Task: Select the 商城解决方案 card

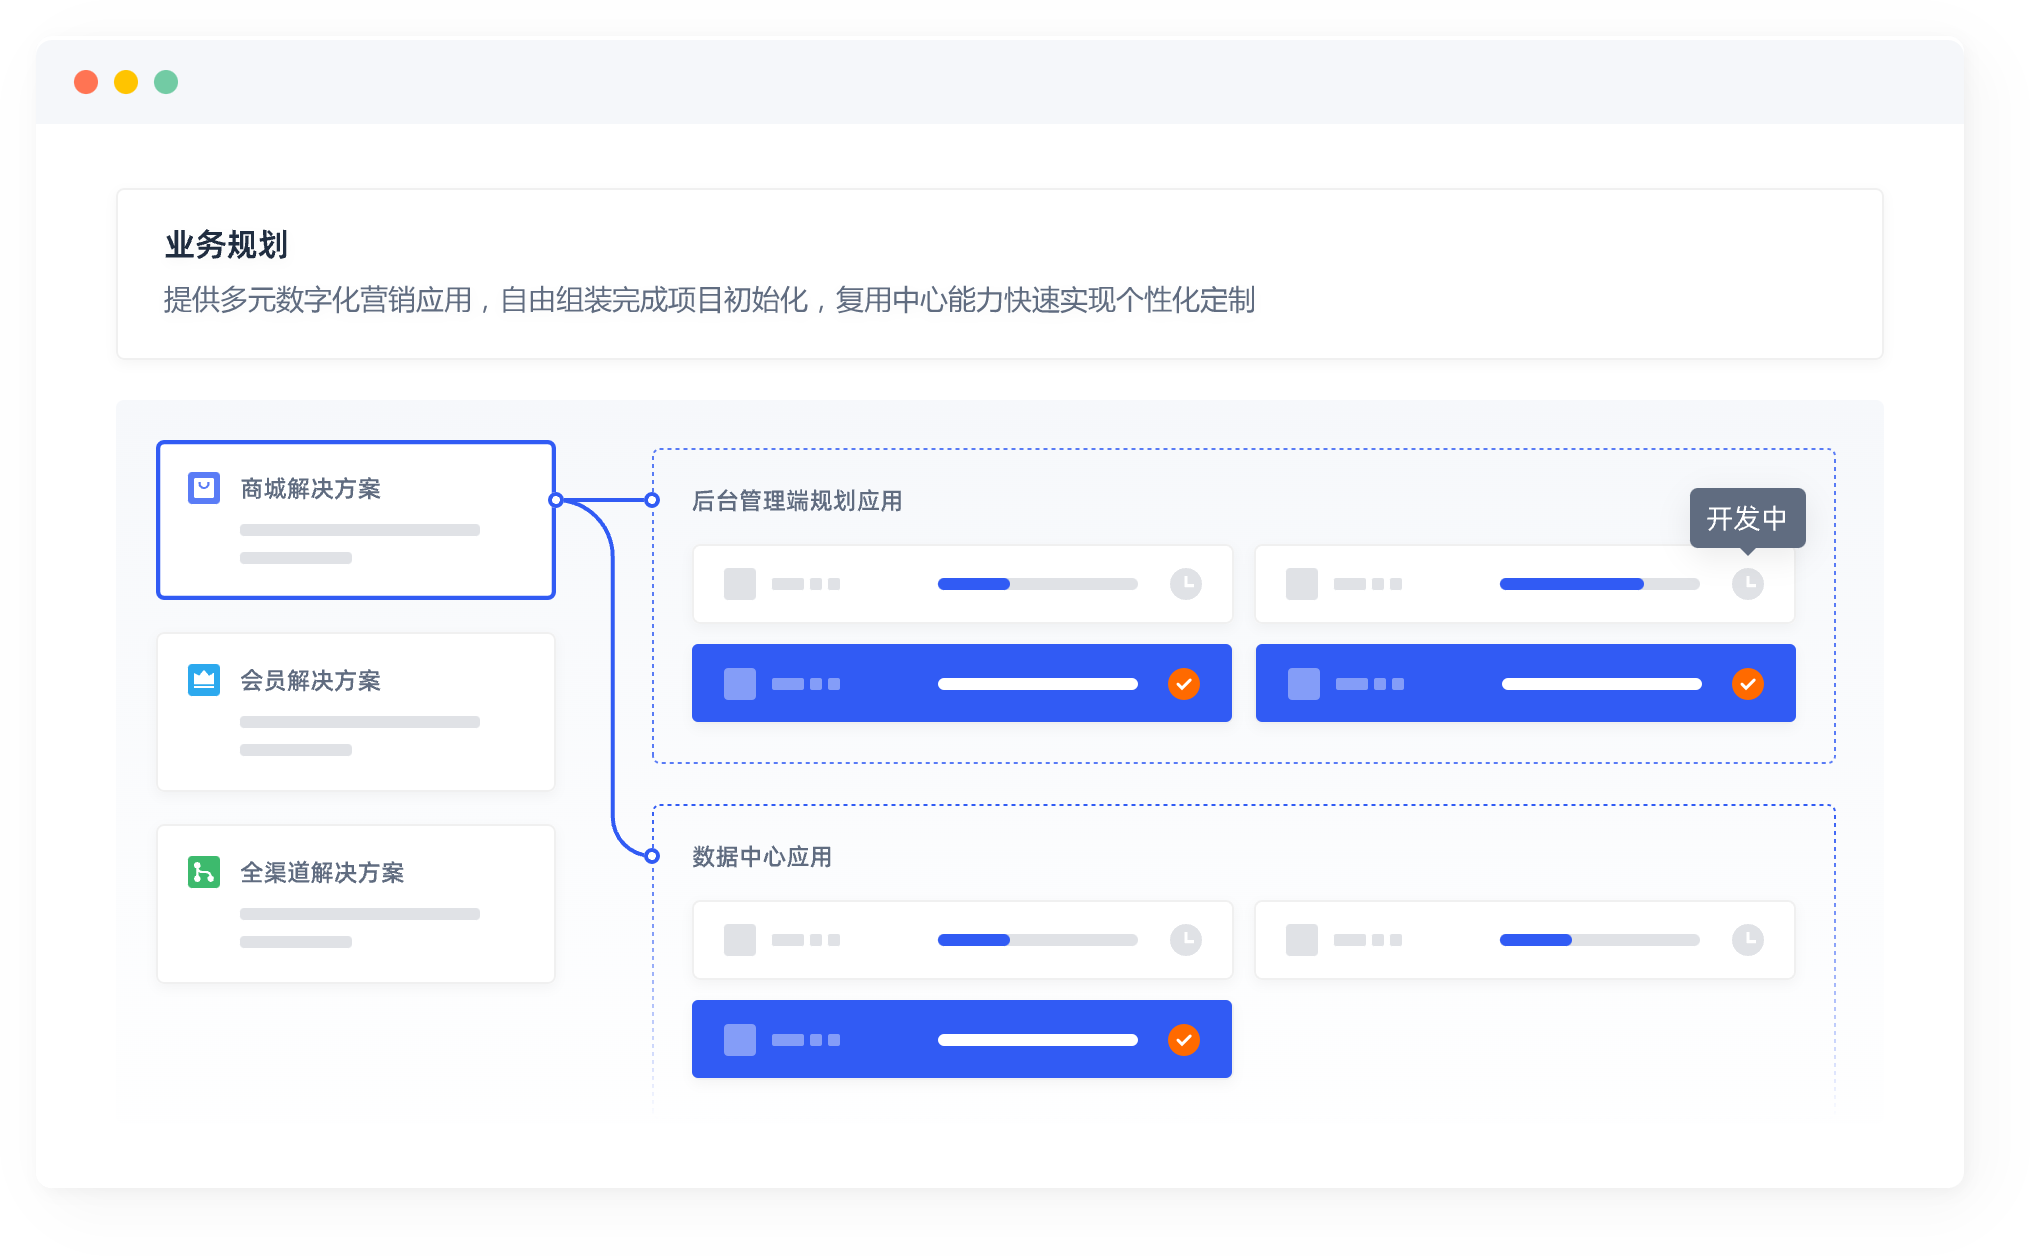Action: [x=356, y=520]
